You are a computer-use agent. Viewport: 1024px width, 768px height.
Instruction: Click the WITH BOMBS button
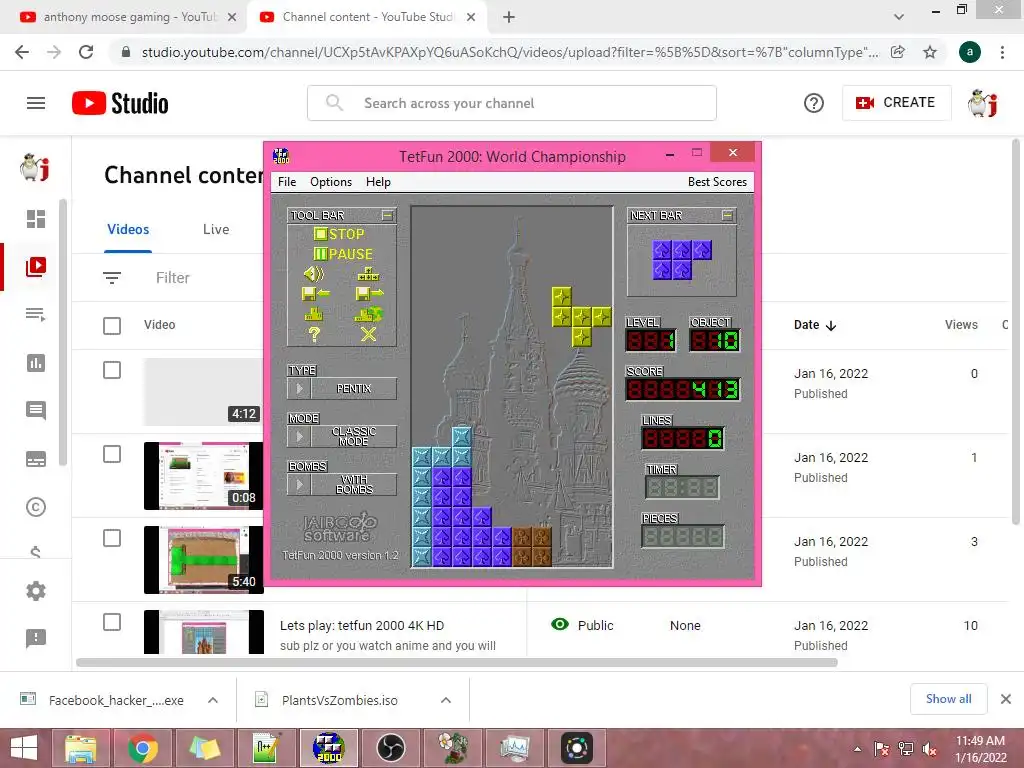(354, 485)
